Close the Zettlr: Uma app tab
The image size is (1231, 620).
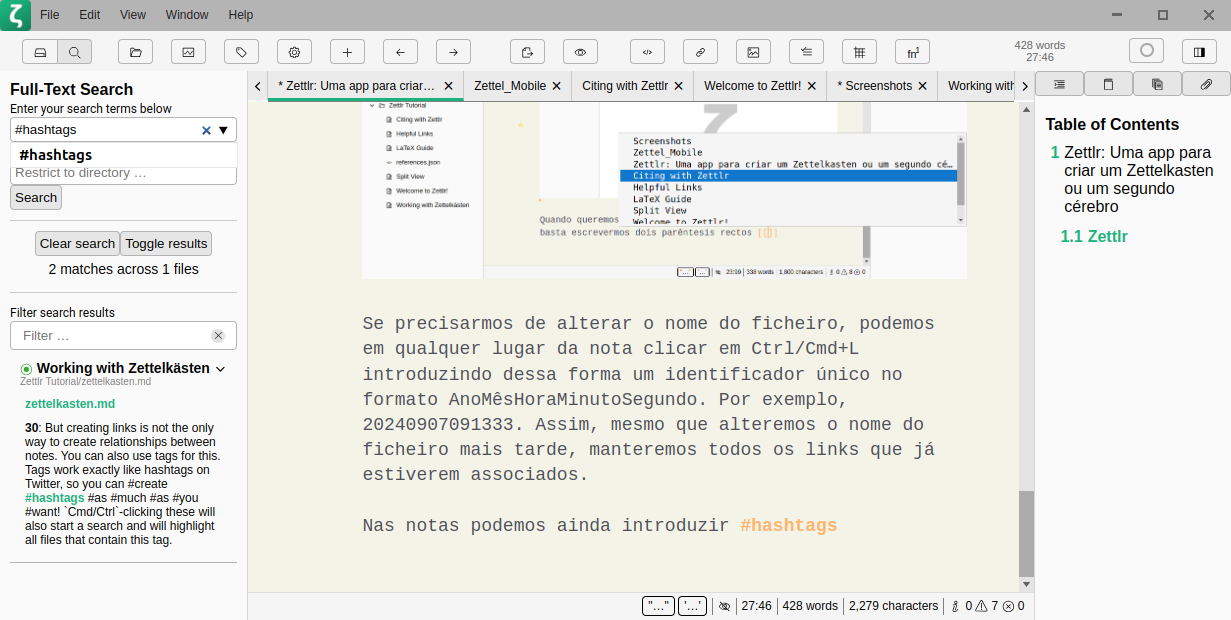(449, 86)
